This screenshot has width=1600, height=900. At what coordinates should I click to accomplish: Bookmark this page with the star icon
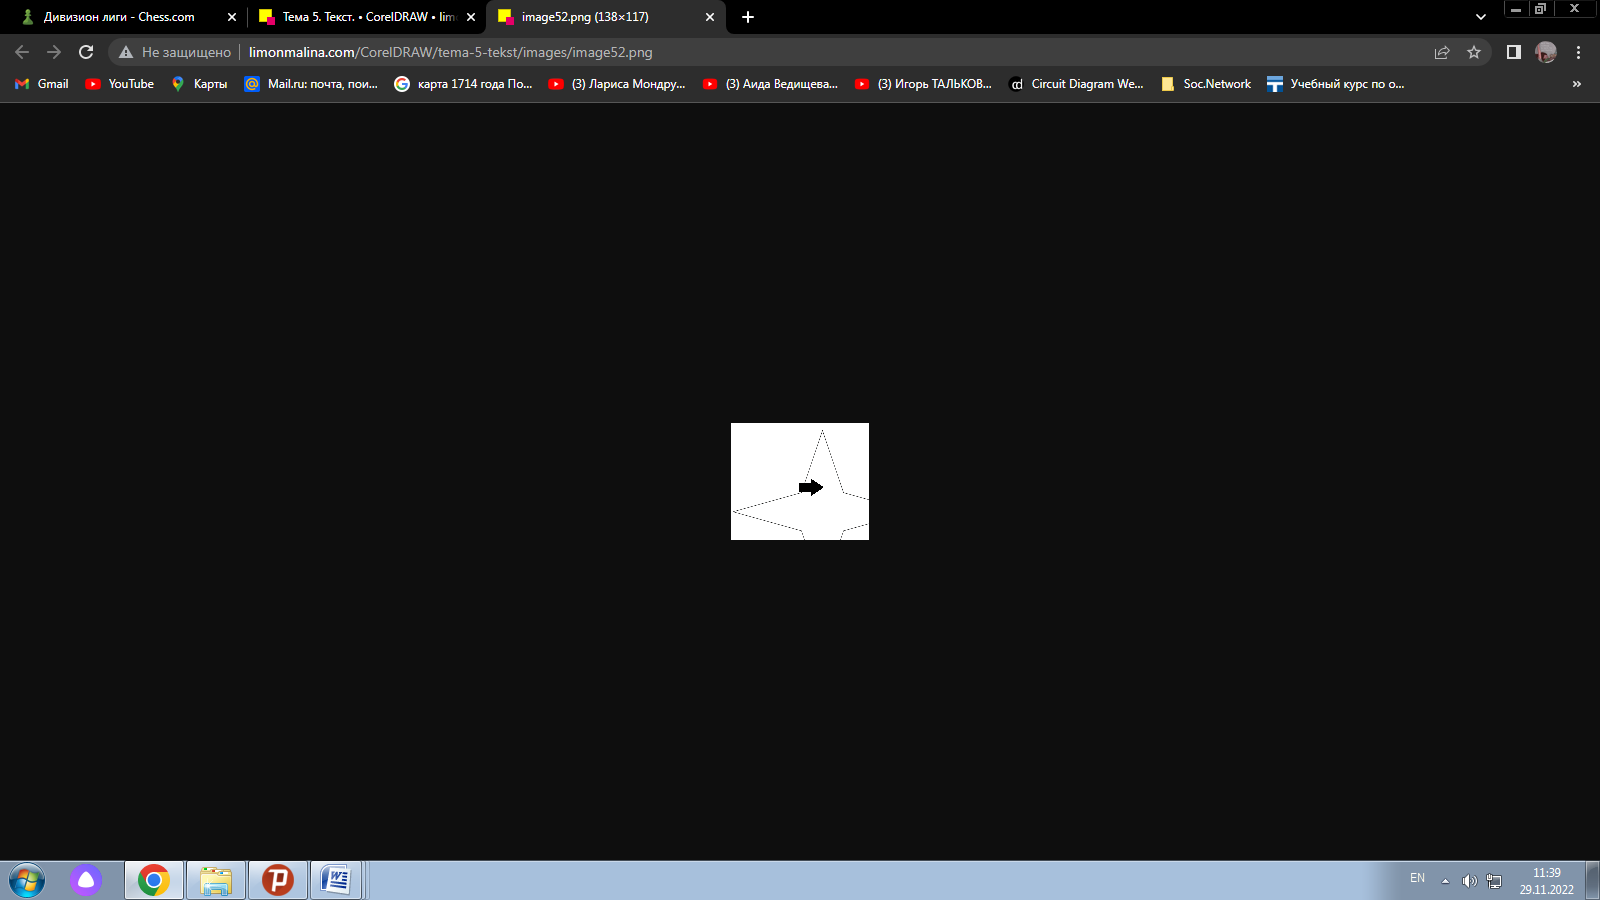(1474, 52)
